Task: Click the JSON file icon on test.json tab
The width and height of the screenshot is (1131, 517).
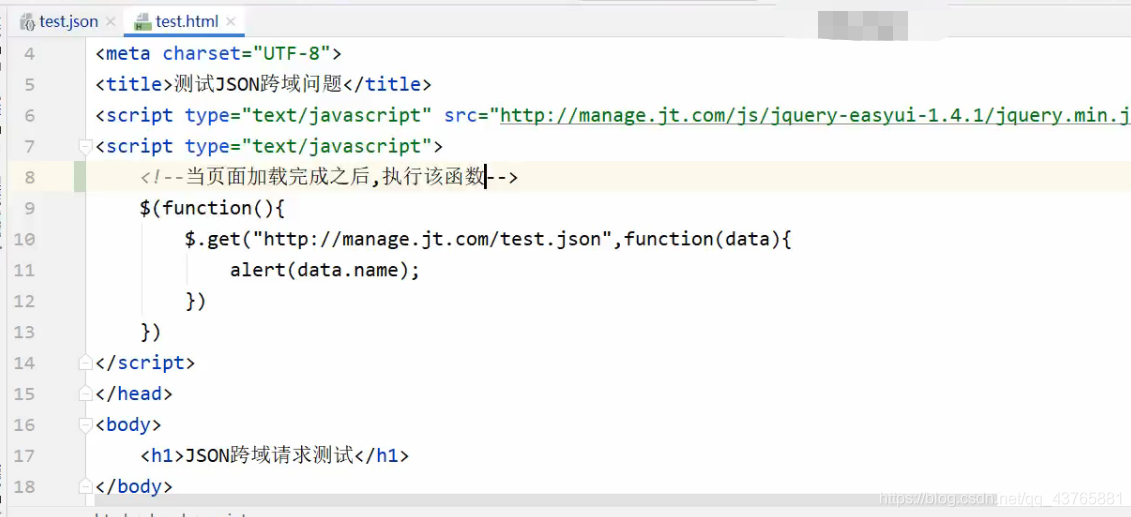Action: point(28,22)
